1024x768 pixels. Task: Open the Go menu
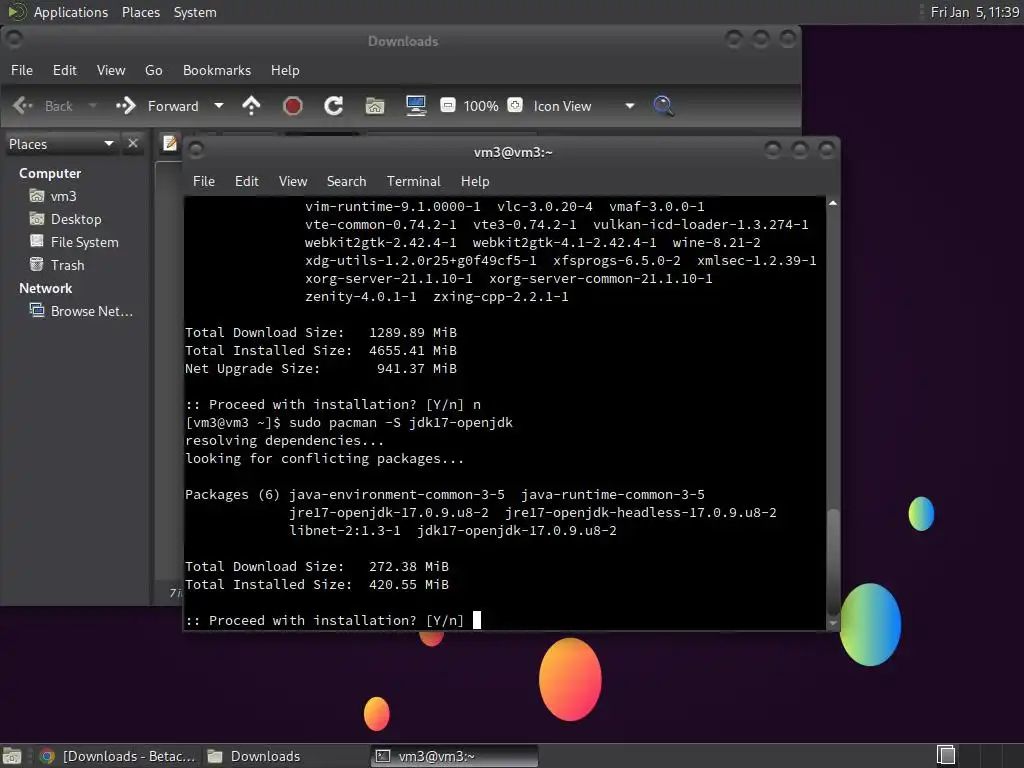pyautogui.click(x=153, y=70)
